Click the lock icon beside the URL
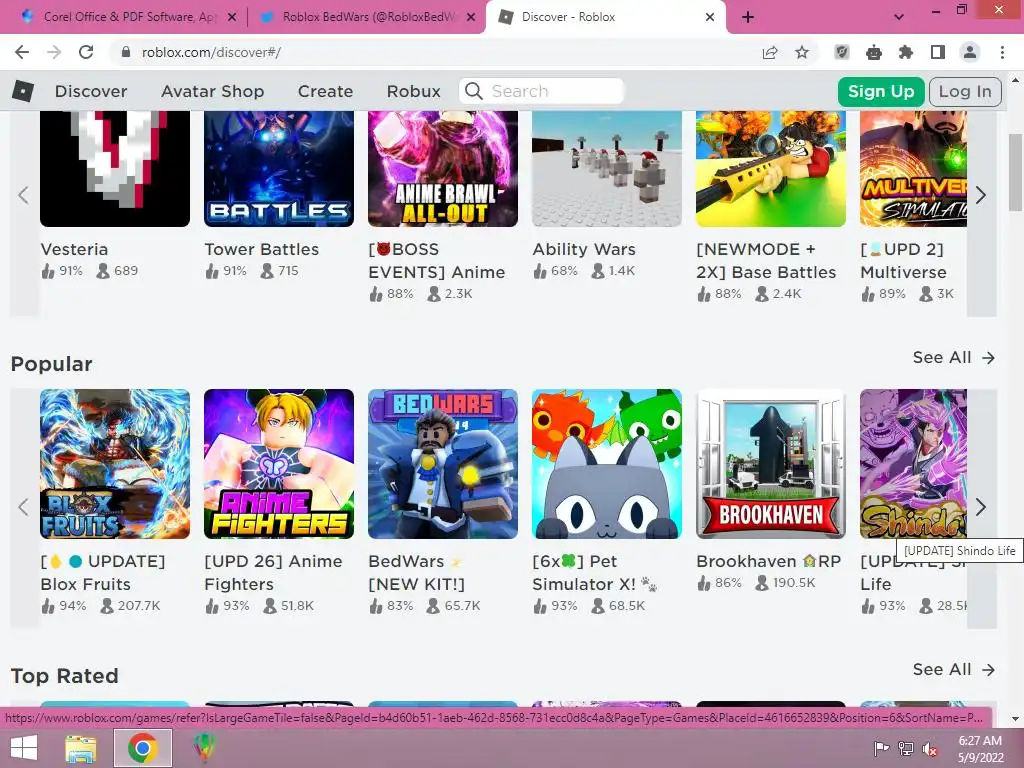This screenshot has width=1024, height=768. click(126, 52)
